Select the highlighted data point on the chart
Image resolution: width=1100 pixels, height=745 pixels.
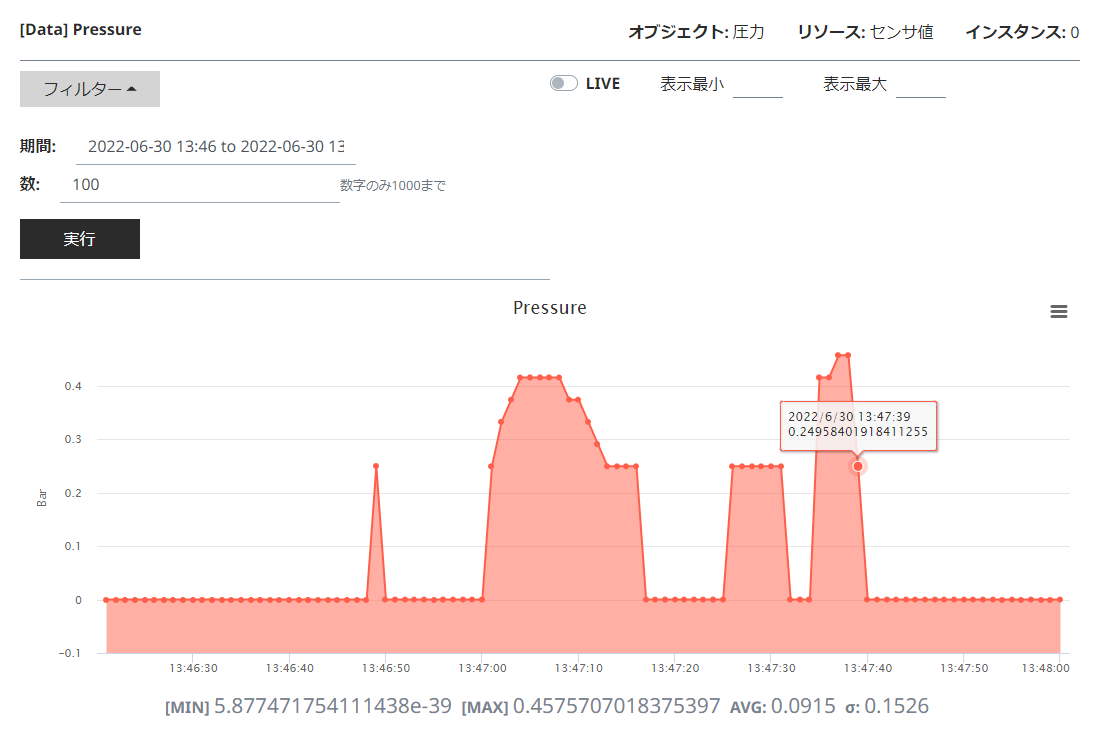858,466
